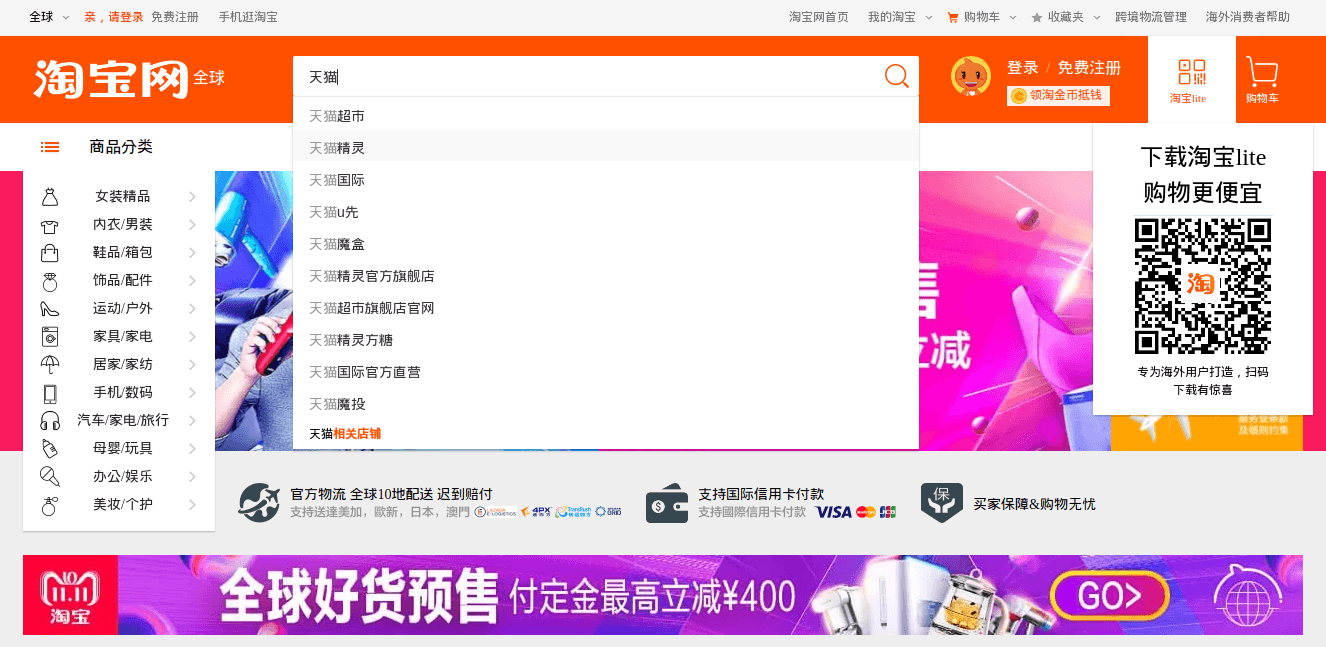
Task: Click the airplane logistics icon
Action: 259,502
